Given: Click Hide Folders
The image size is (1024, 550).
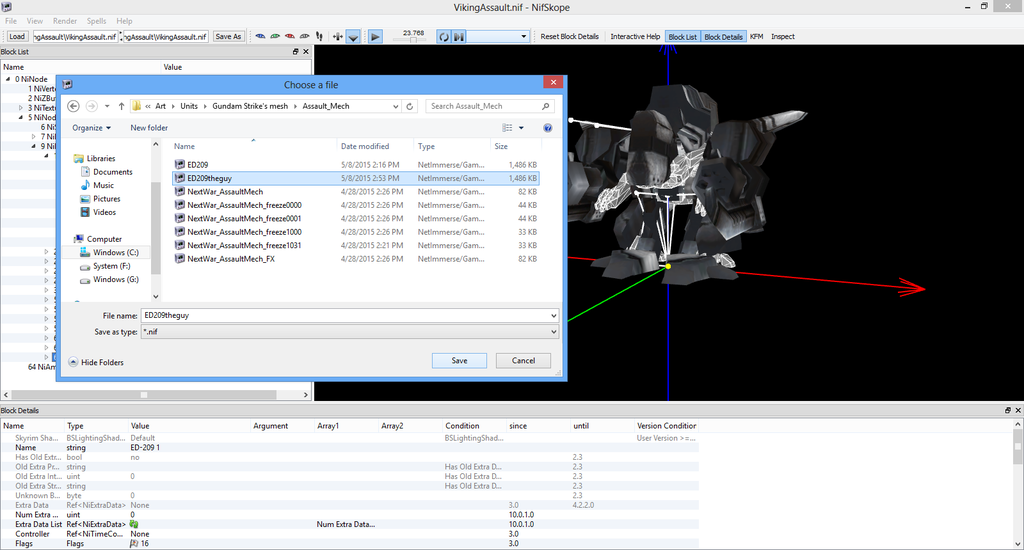Looking at the screenshot, I should coord(96,363).
